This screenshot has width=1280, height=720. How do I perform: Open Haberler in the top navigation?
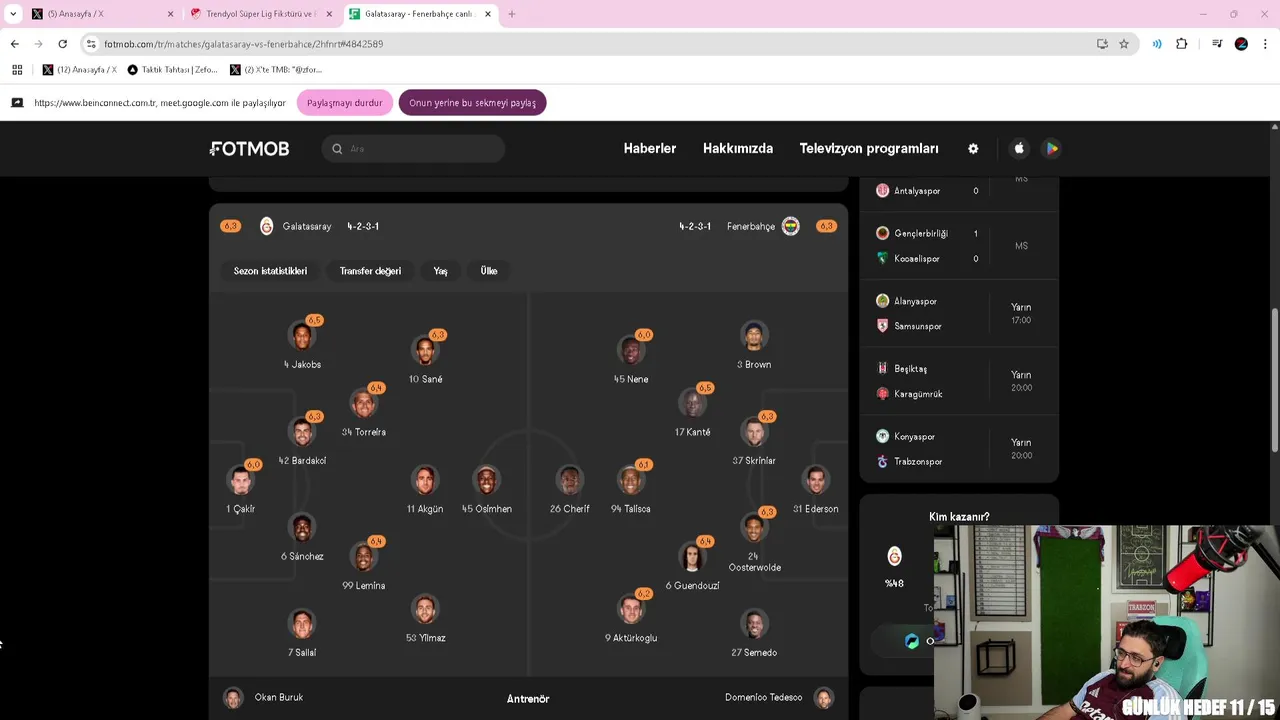(650, 148)
